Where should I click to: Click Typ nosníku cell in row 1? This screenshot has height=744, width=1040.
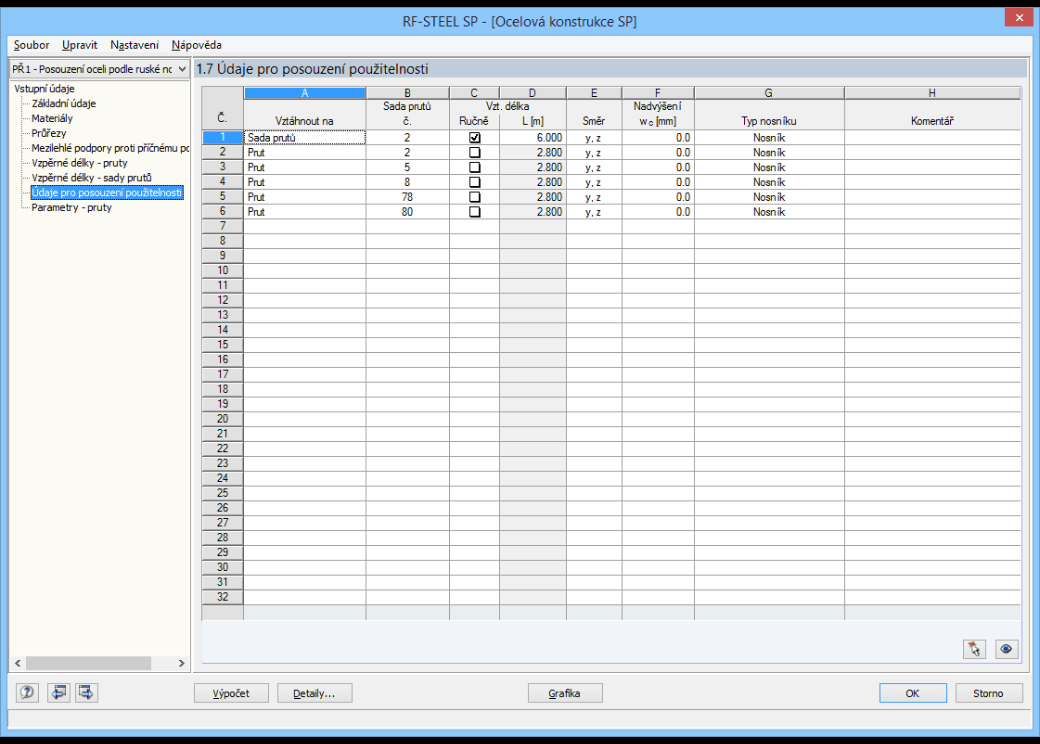point(769,138)
